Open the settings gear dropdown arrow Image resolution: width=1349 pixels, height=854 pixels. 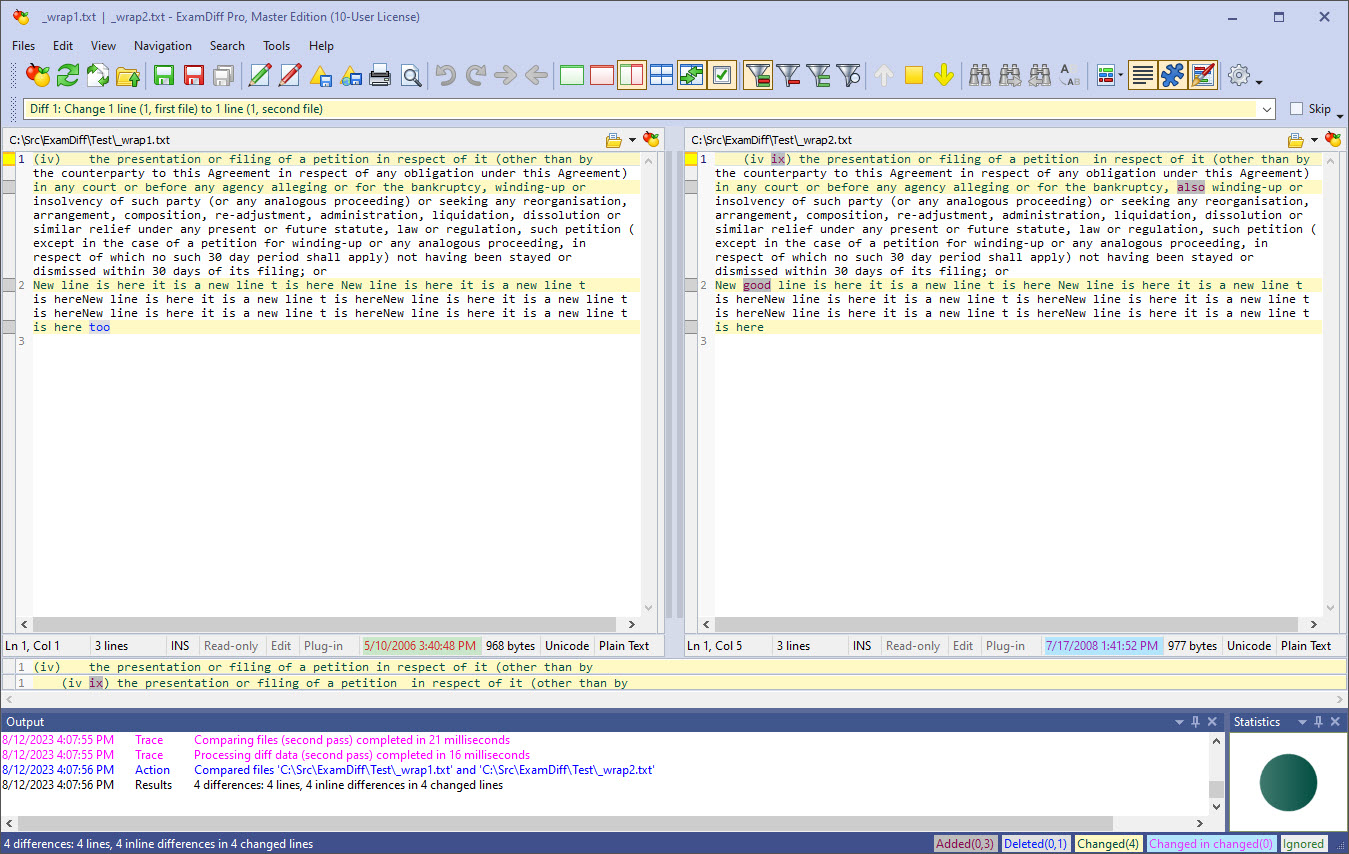click(1259, 82)
